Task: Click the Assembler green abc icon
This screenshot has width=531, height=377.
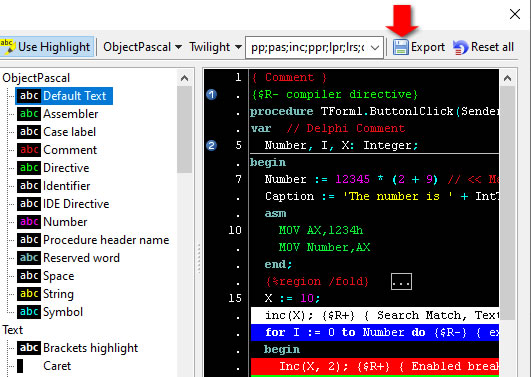Action: click(x=29, y=114)
